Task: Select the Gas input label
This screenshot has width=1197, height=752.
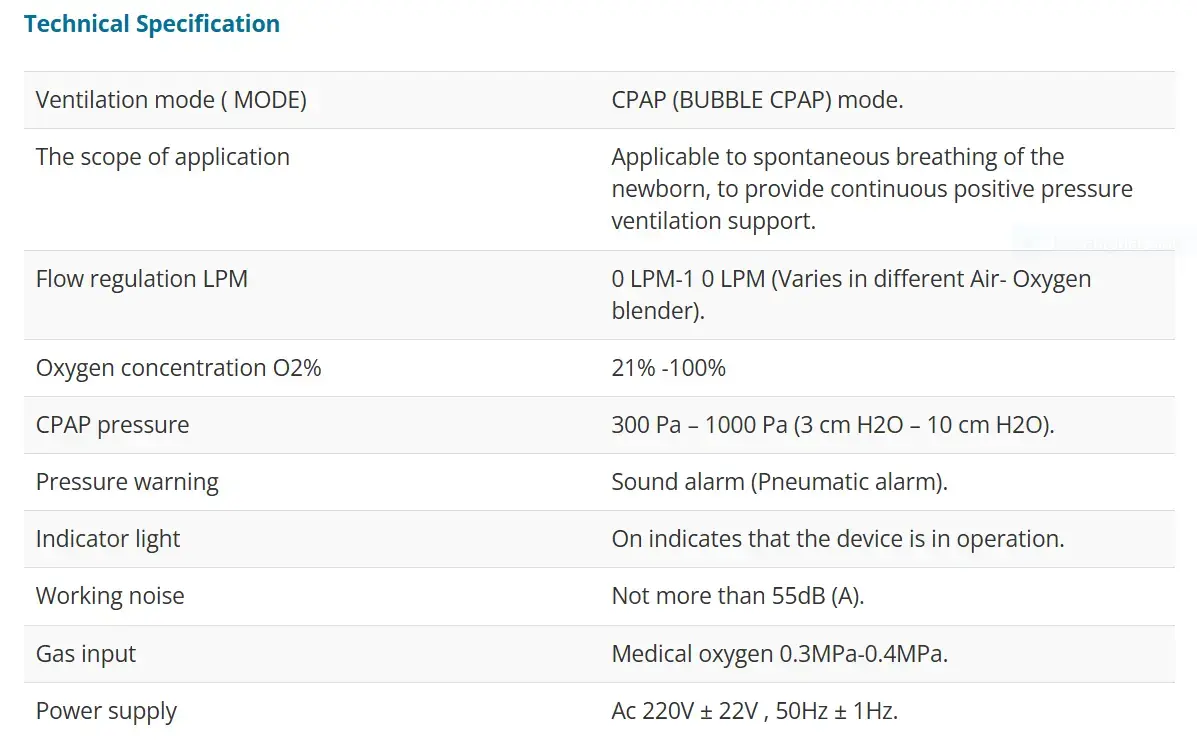Action: coord(86,654)
